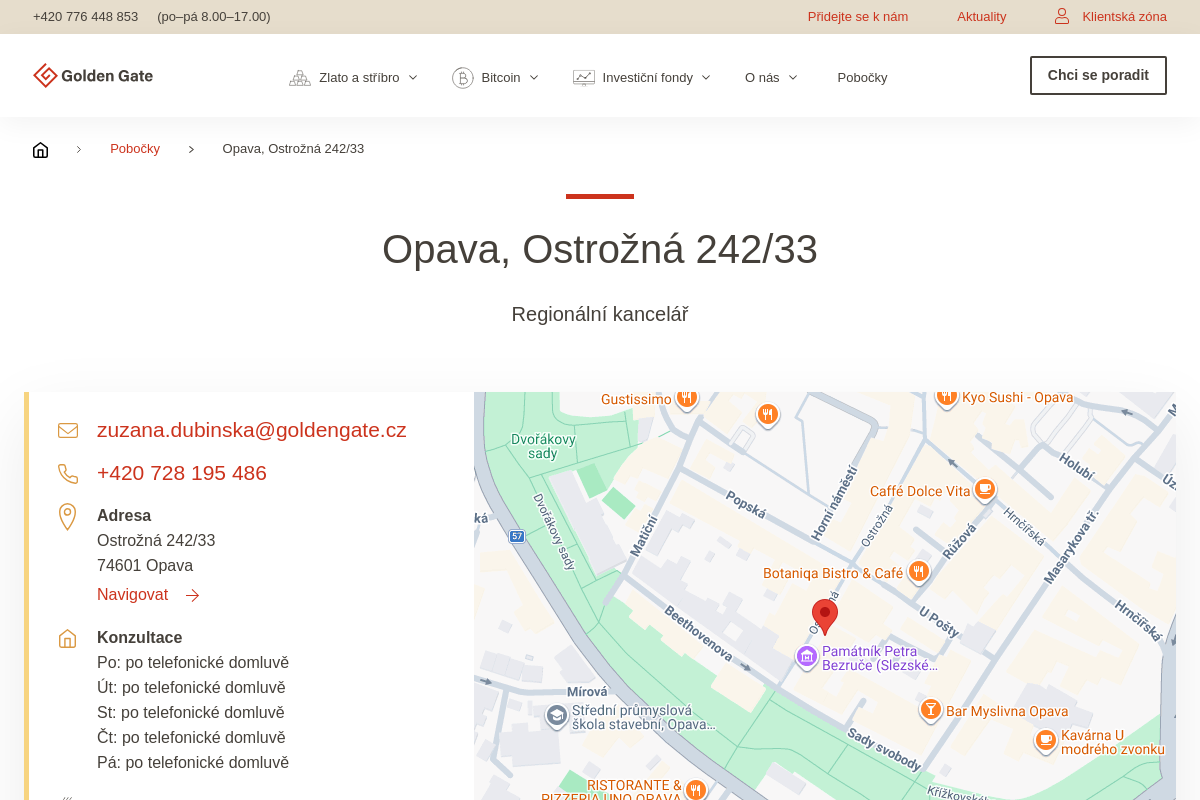
Task: Click the Golden Gate logo
Action: (93, 76)
